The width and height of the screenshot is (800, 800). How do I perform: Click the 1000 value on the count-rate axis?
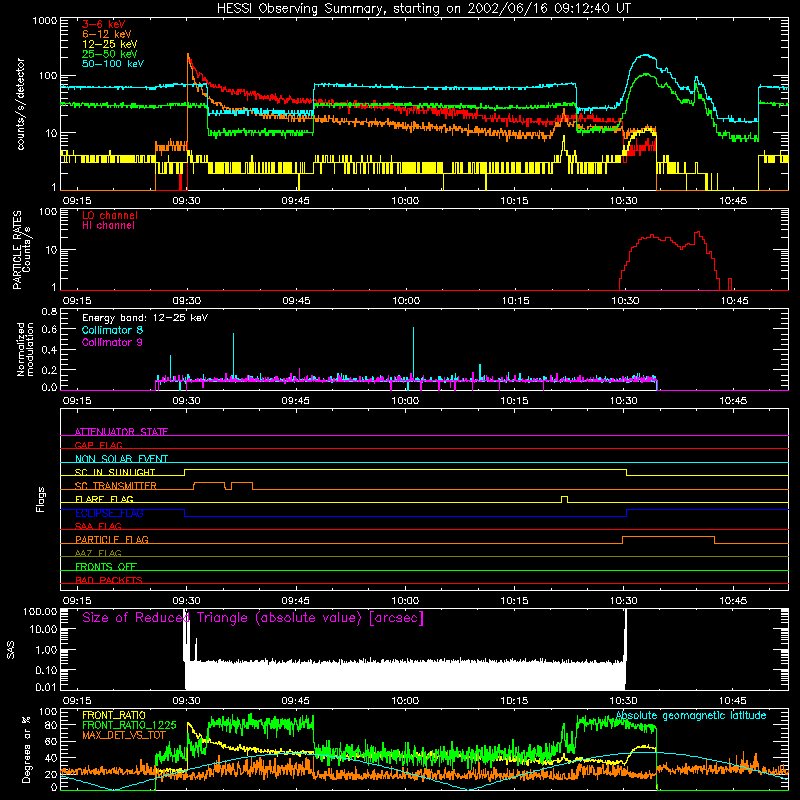44,21
